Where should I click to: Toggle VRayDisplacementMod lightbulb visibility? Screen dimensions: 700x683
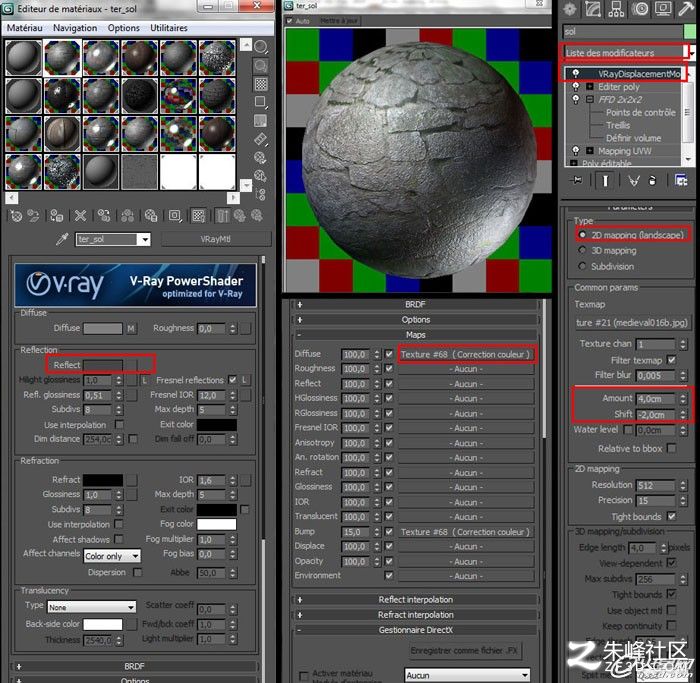point(576,73)
